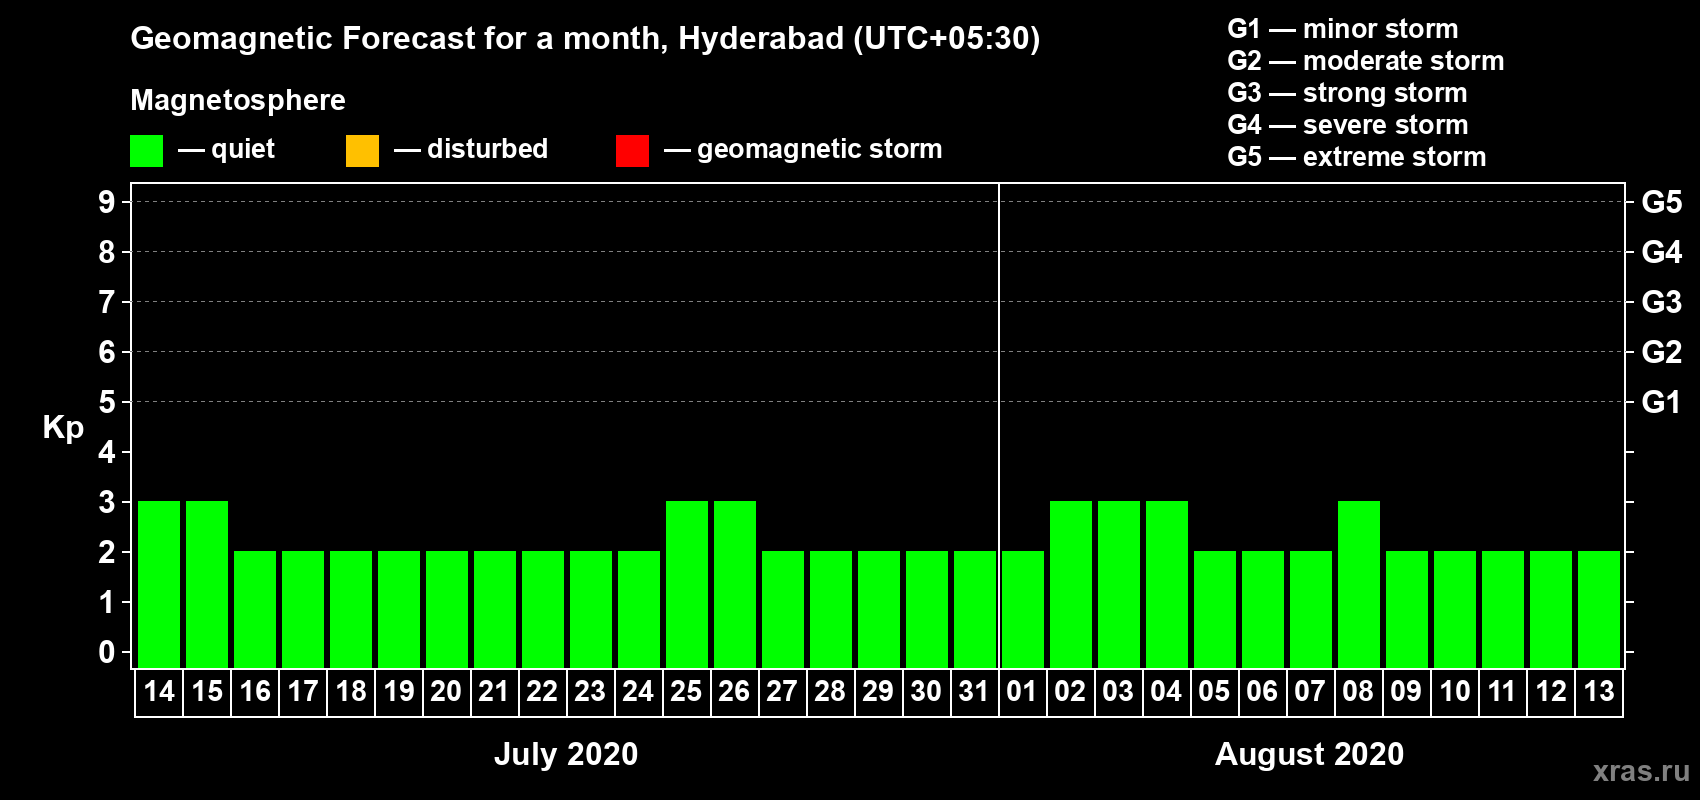
Task: Select the green bar above August 13
Action: click(1599, 609)
